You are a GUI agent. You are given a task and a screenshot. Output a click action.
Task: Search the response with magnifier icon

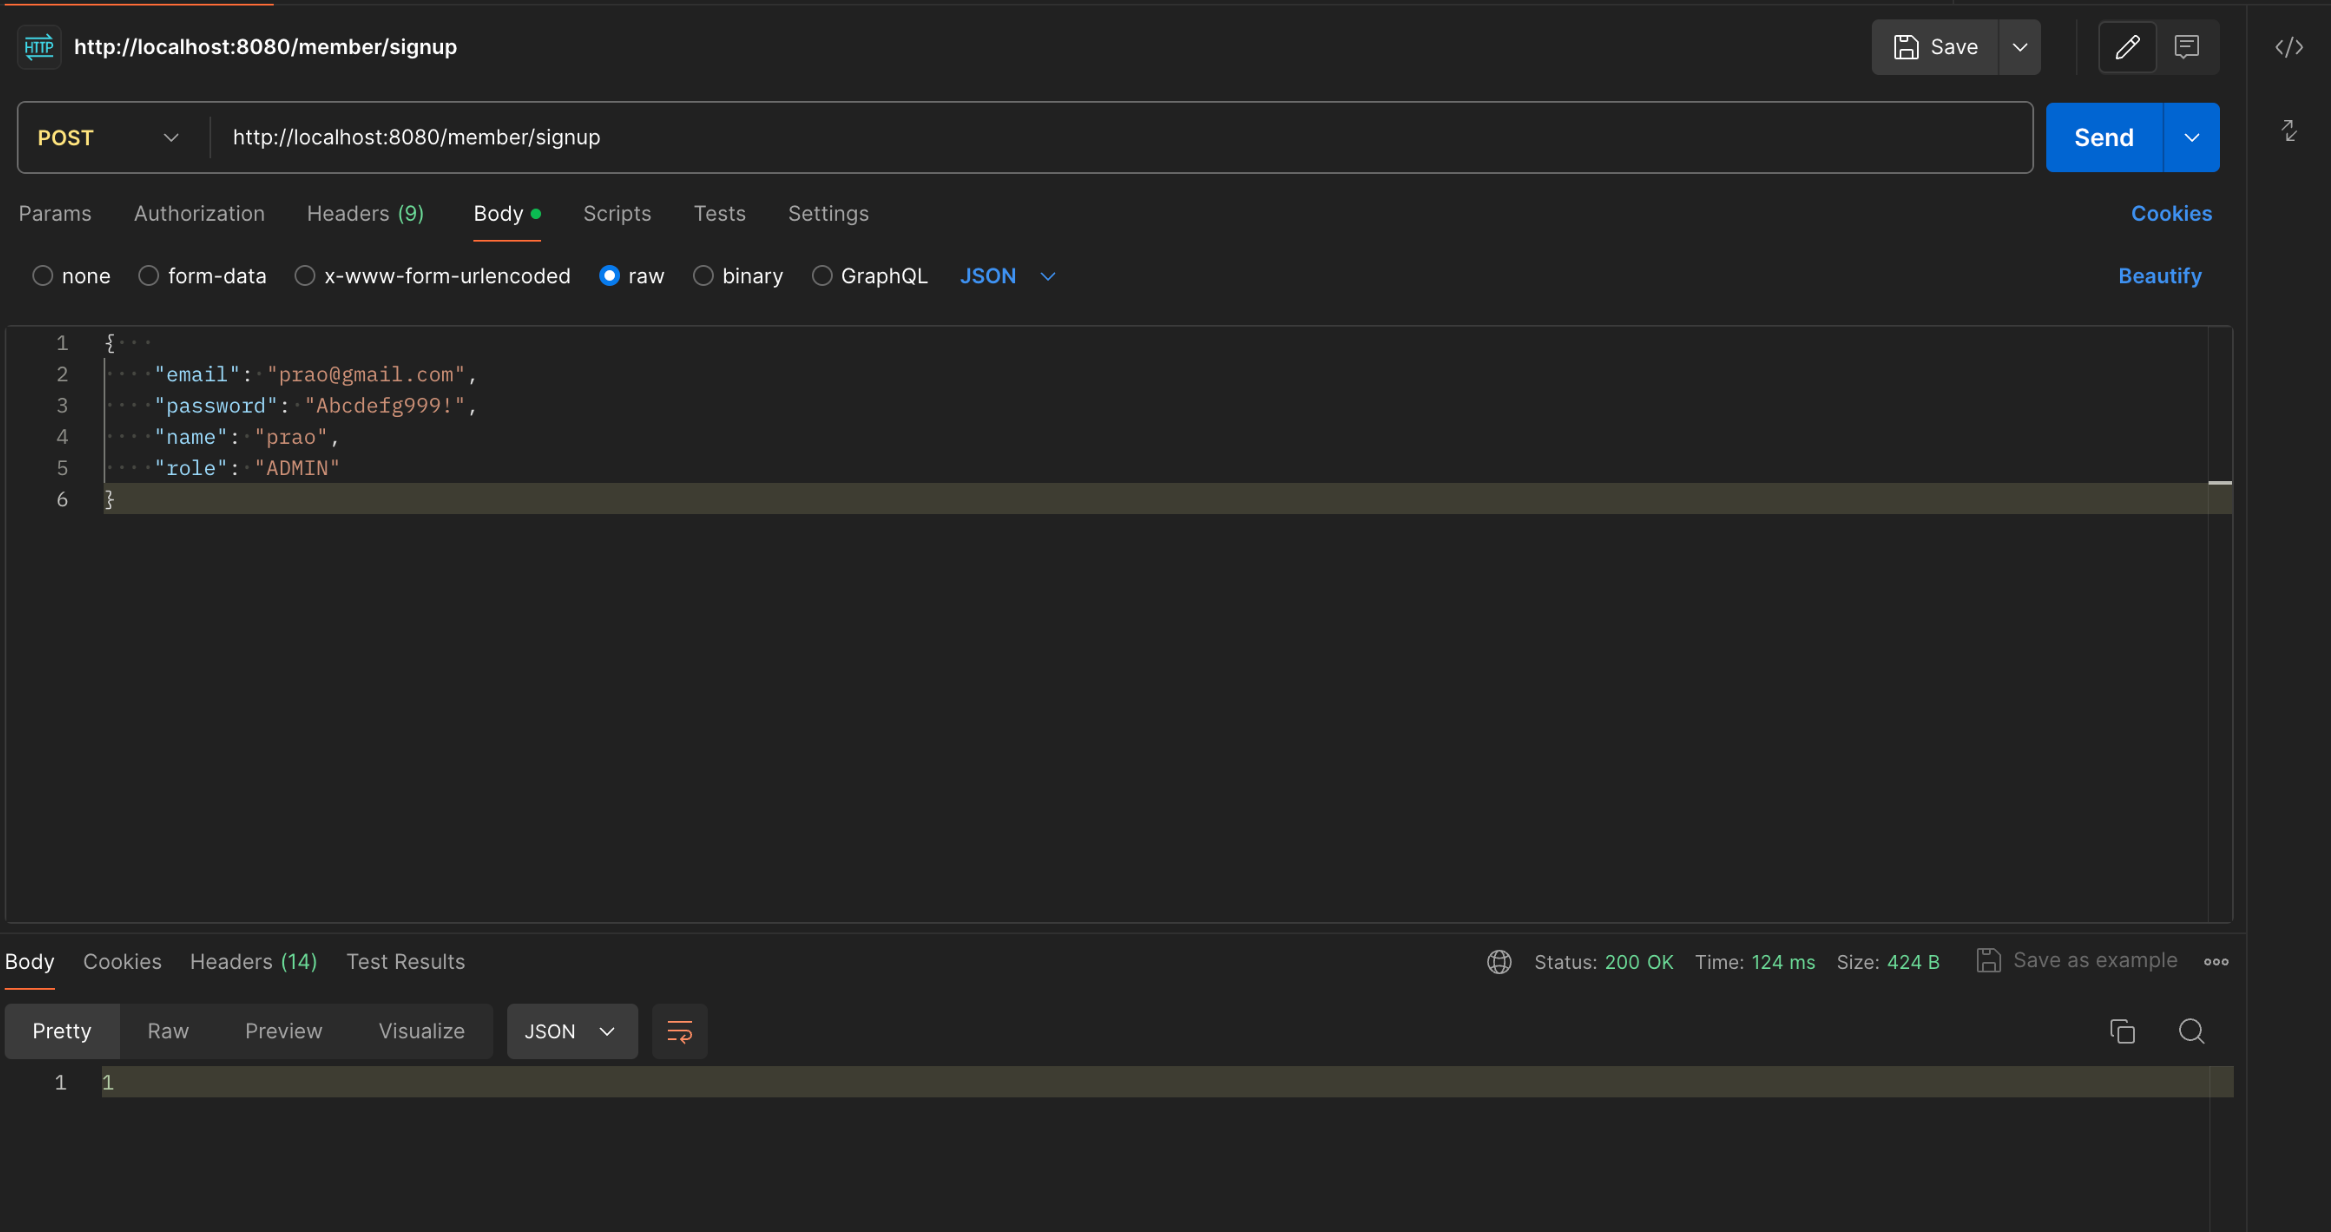[2191, 1031]
